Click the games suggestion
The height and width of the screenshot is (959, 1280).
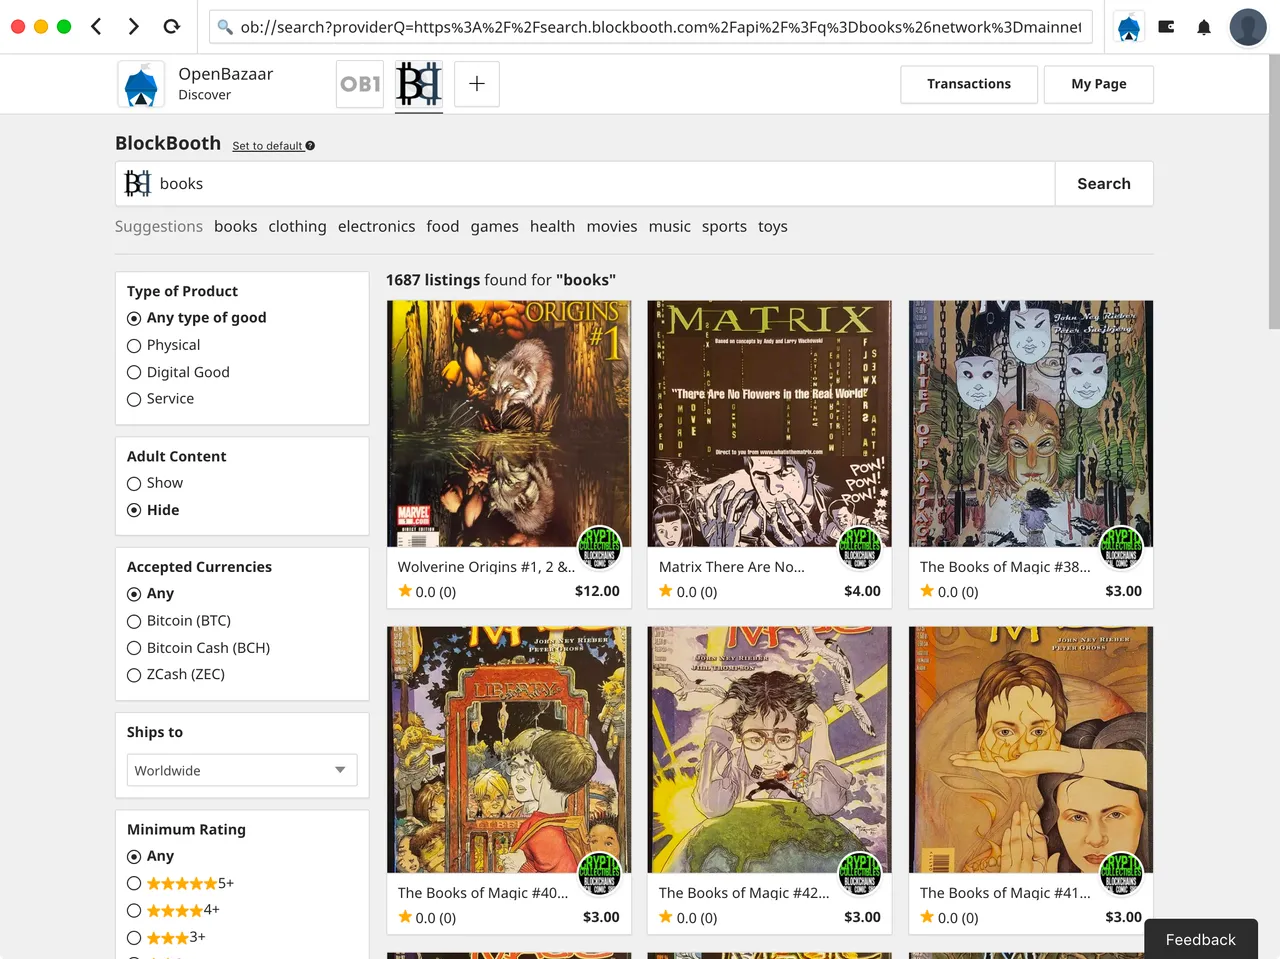495,227
